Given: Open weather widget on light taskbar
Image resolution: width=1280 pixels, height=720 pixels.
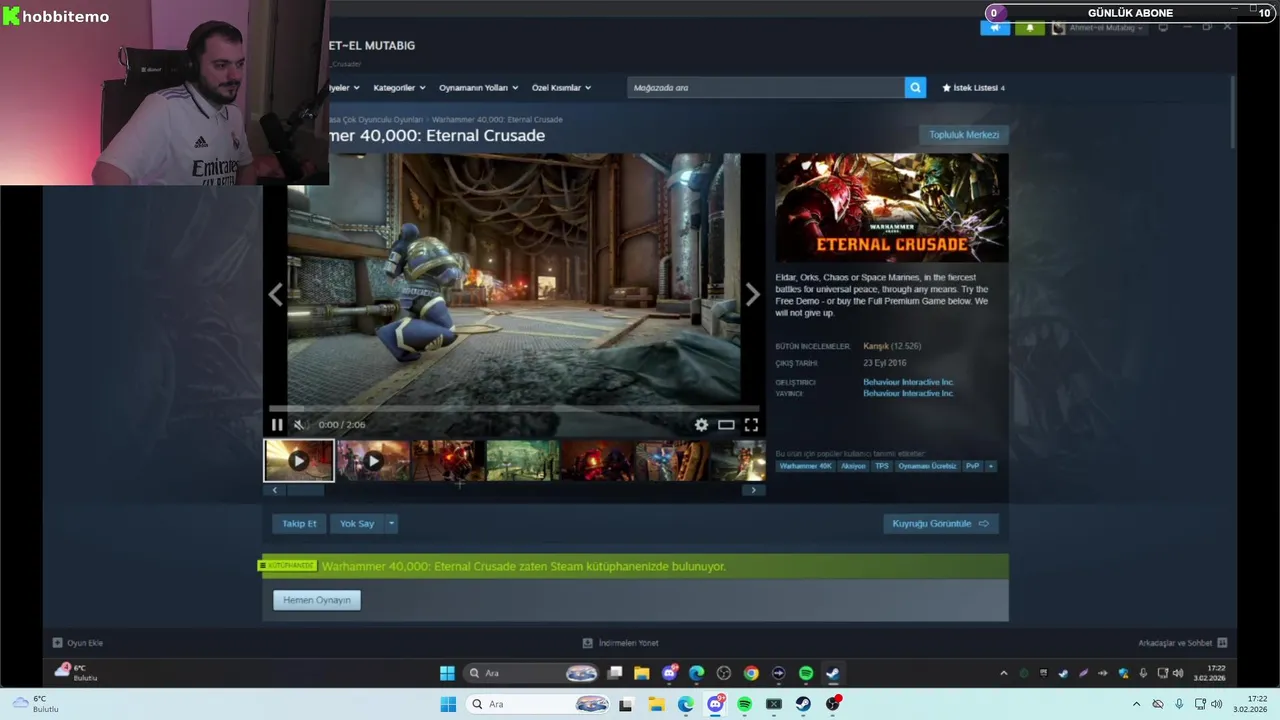Looking at the screenshot, I should 34,704.
